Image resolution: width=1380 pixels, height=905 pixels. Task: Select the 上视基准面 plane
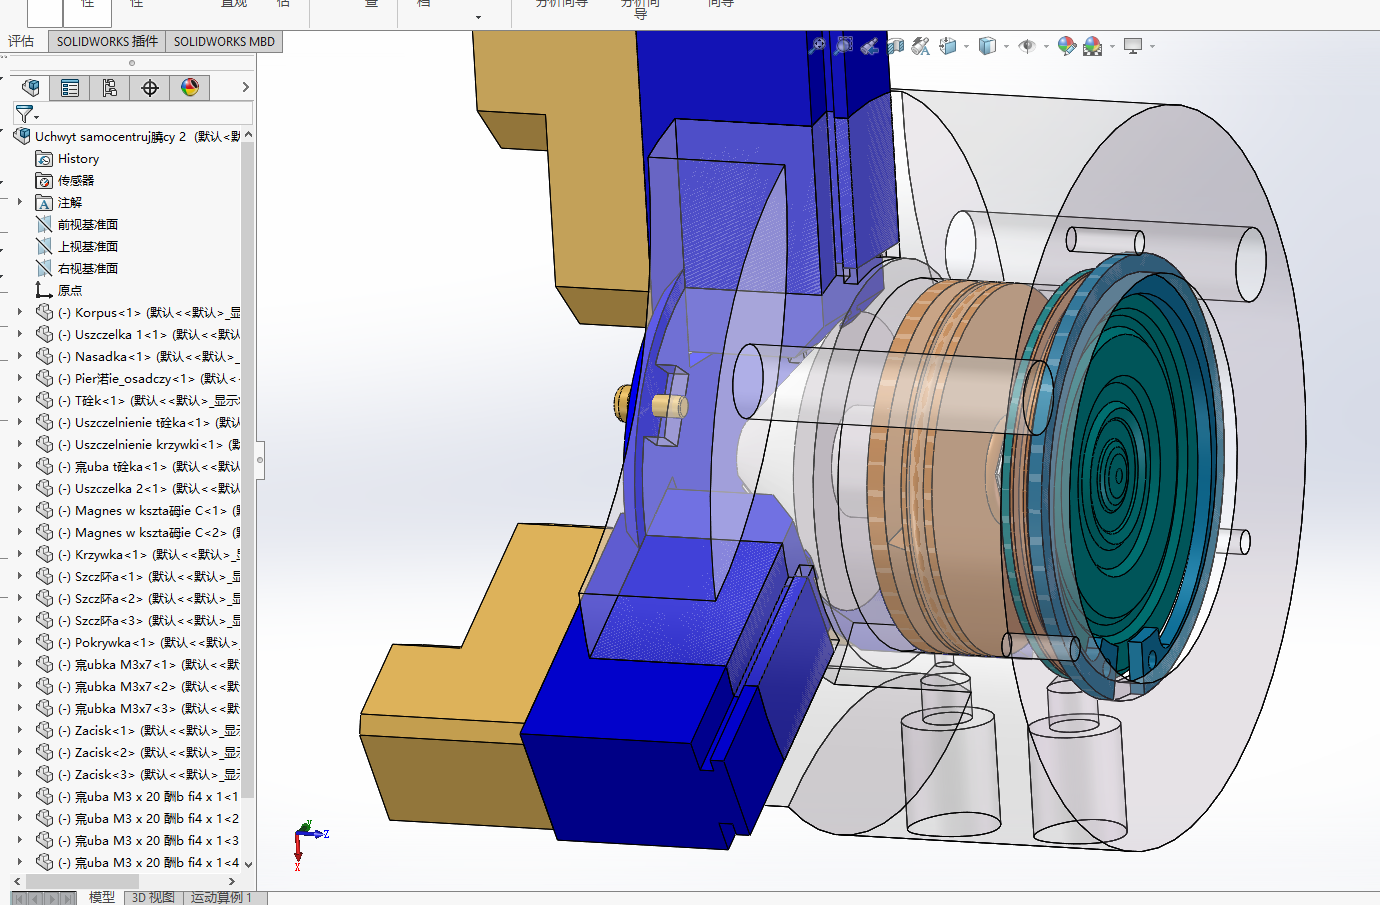(77, 247)
